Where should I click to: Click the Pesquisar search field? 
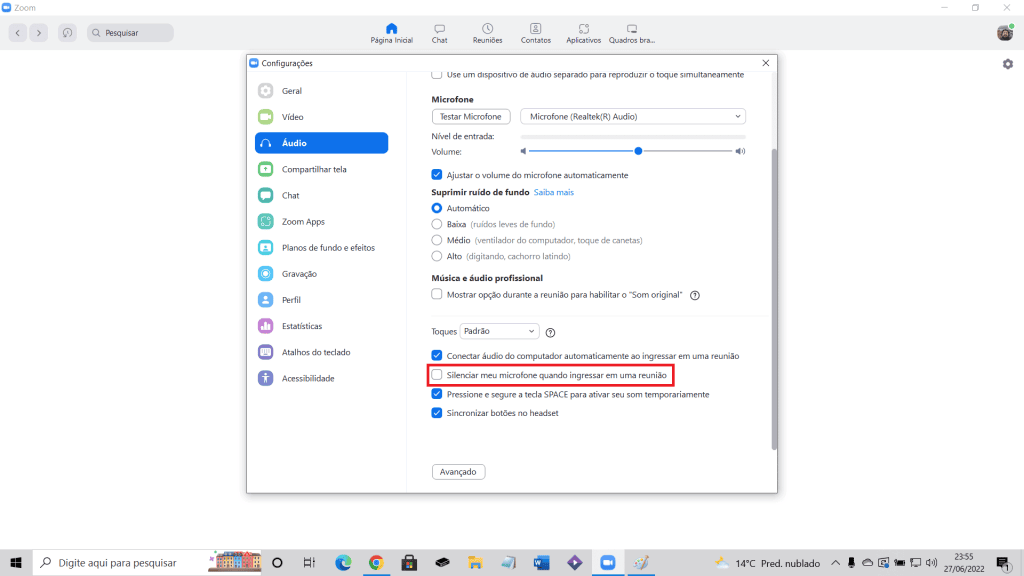point(130,33)
